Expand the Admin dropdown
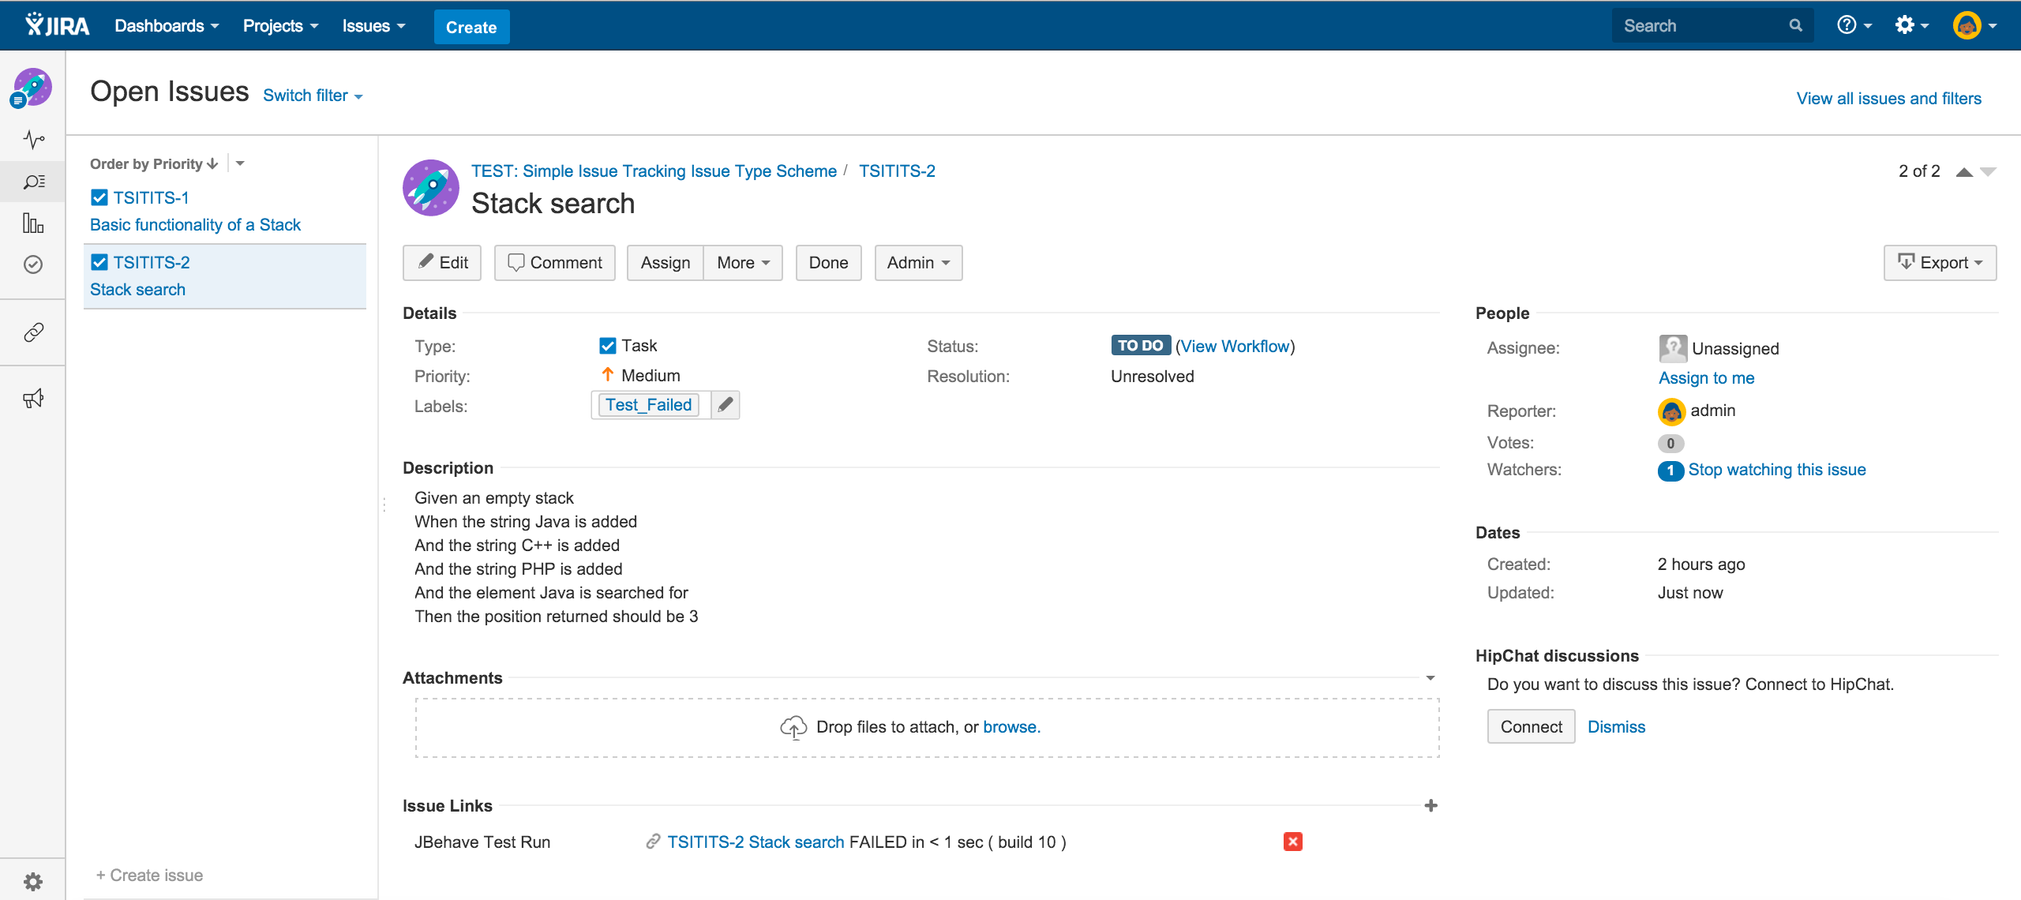Viewport: 2021px width, 900px height. tap(918, 263)
